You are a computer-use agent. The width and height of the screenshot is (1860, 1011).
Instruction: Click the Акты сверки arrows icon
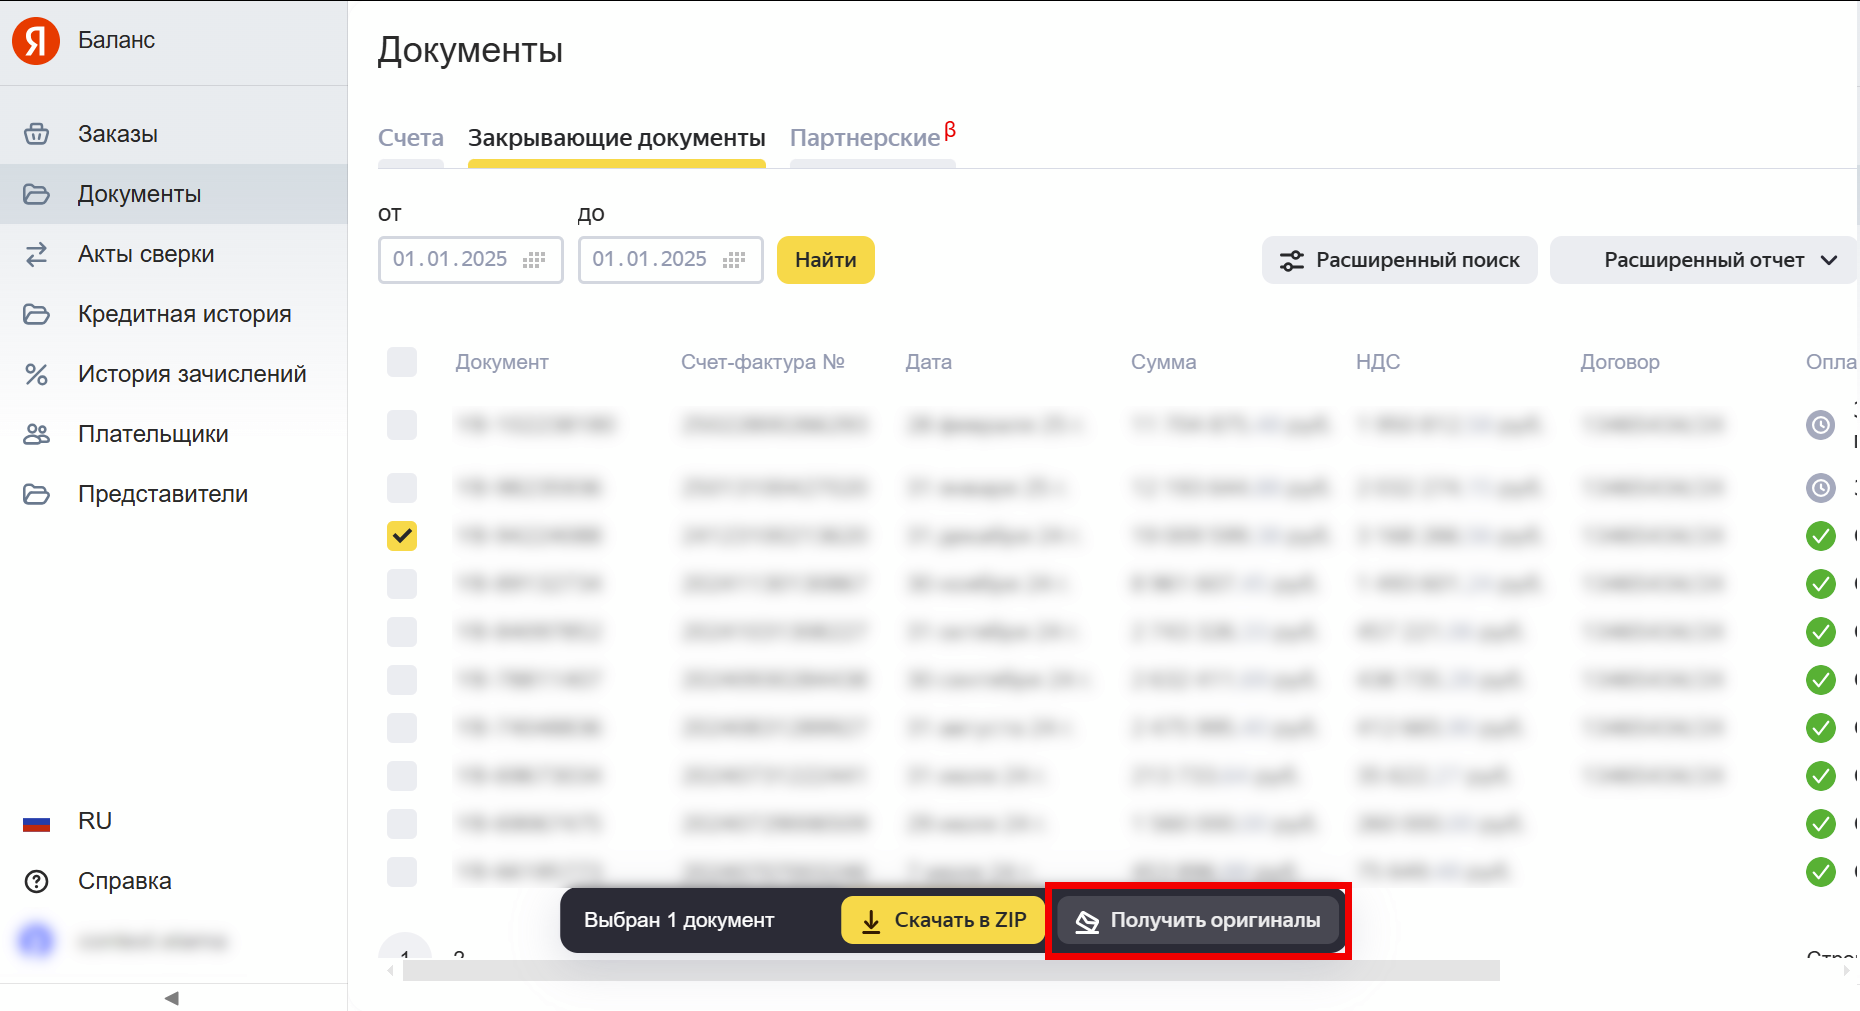point(37,254)
